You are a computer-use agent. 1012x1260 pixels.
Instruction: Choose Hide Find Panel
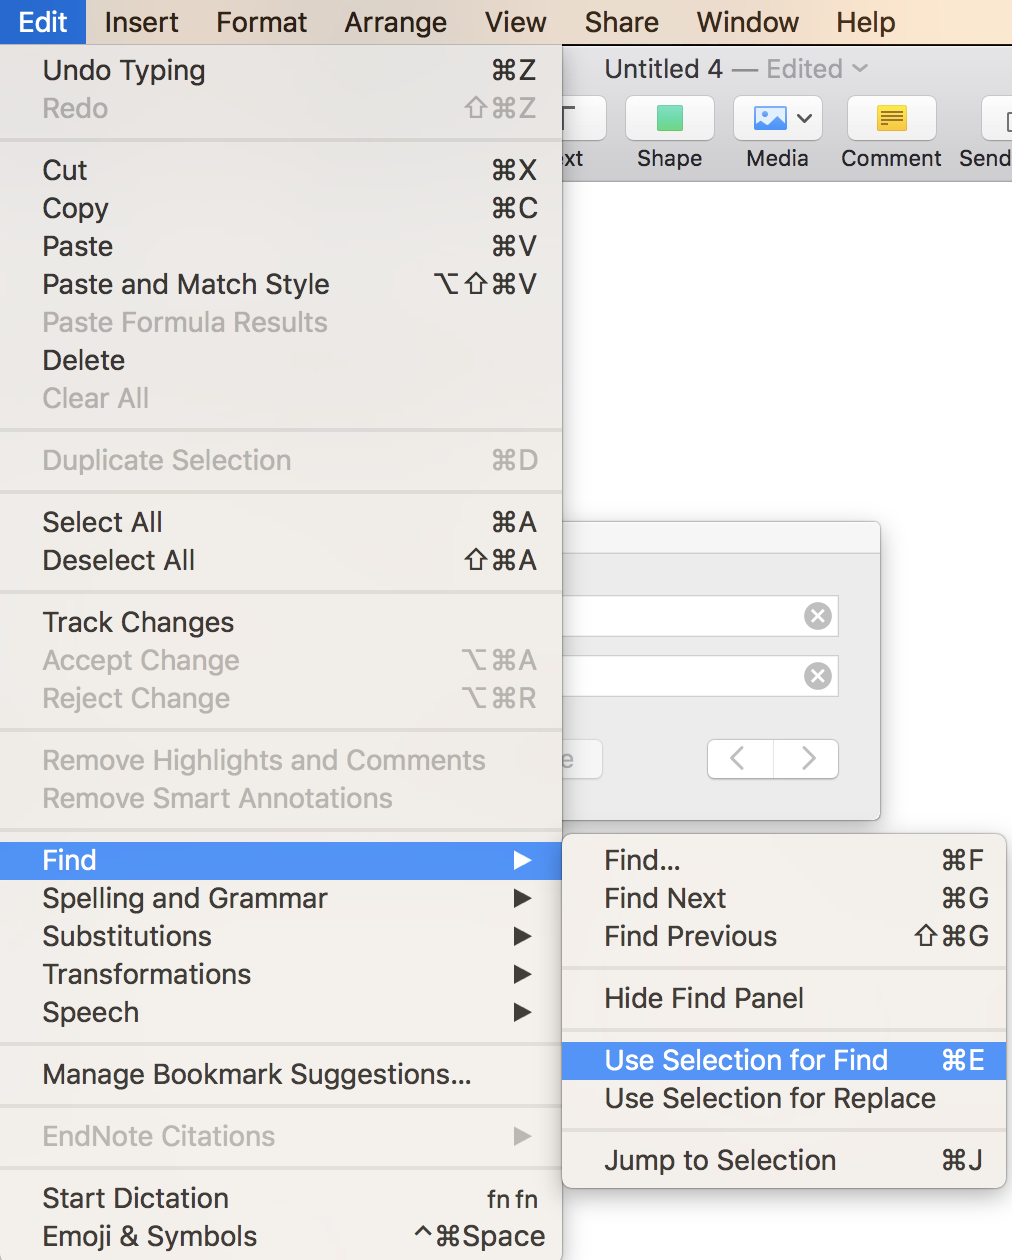click(704, 998)
